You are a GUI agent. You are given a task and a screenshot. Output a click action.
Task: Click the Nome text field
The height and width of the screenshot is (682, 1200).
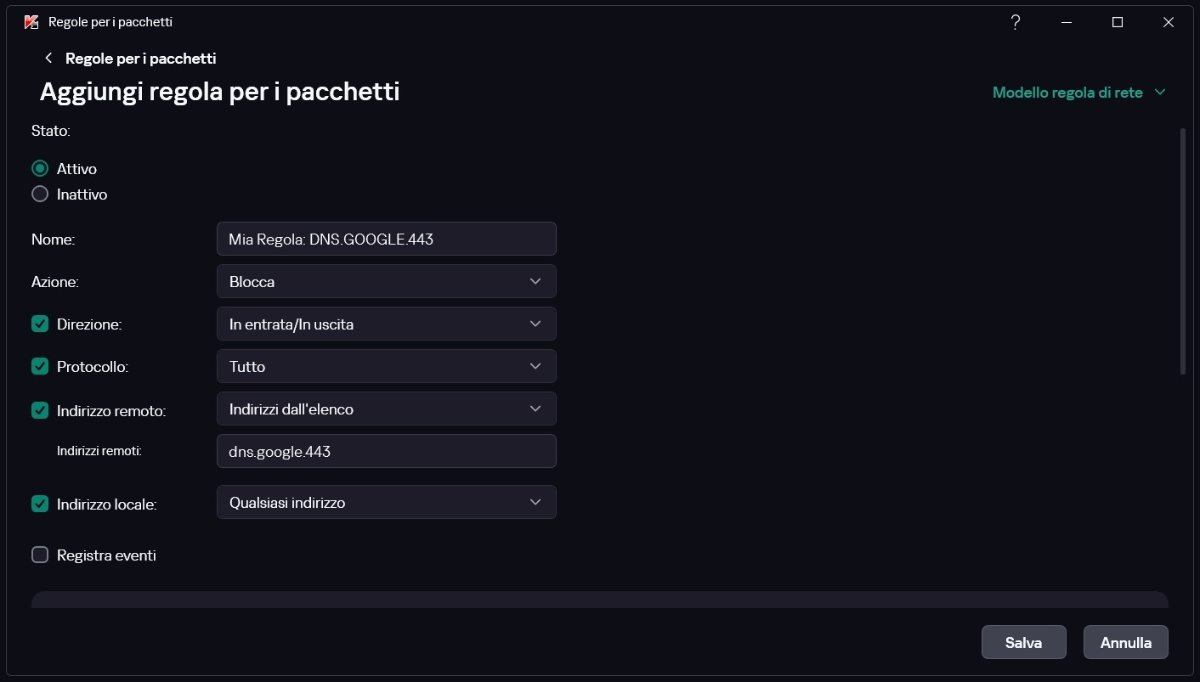(386, 239)
